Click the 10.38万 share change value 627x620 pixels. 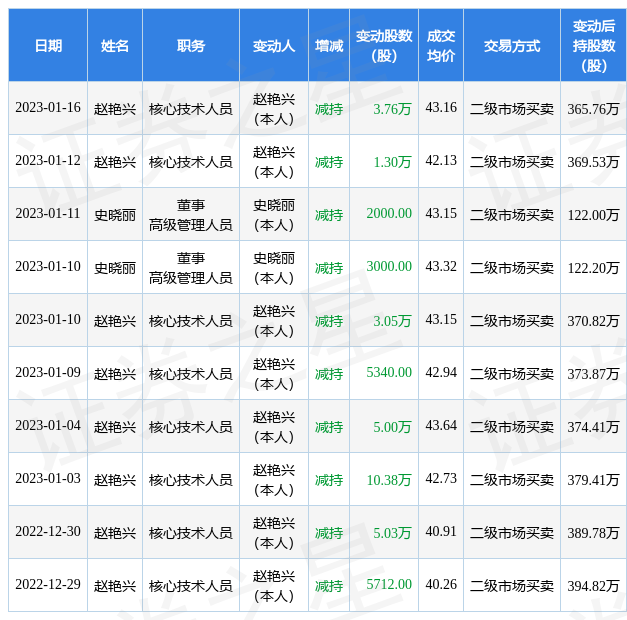click(x=389, y=480)
